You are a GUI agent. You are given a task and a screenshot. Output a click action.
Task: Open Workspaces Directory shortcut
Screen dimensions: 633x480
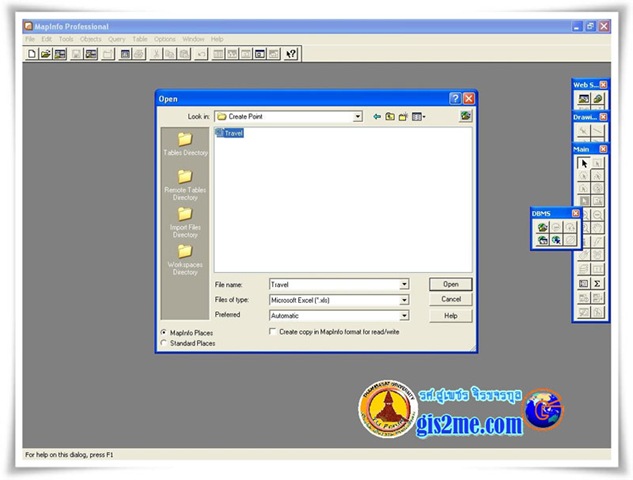[185, 260]
